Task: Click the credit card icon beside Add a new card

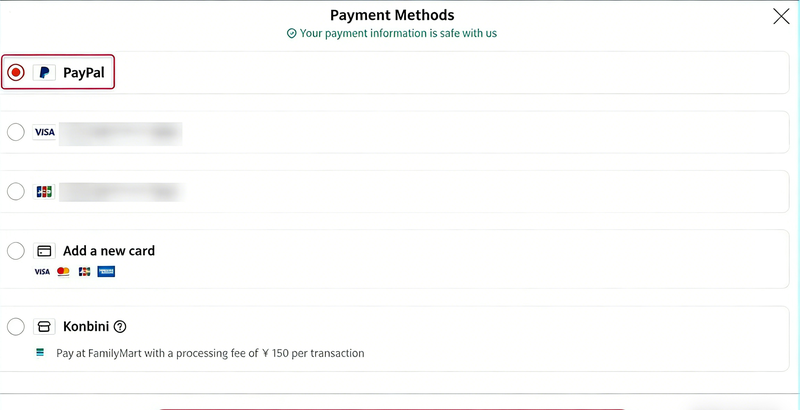Action: [44, 251]
